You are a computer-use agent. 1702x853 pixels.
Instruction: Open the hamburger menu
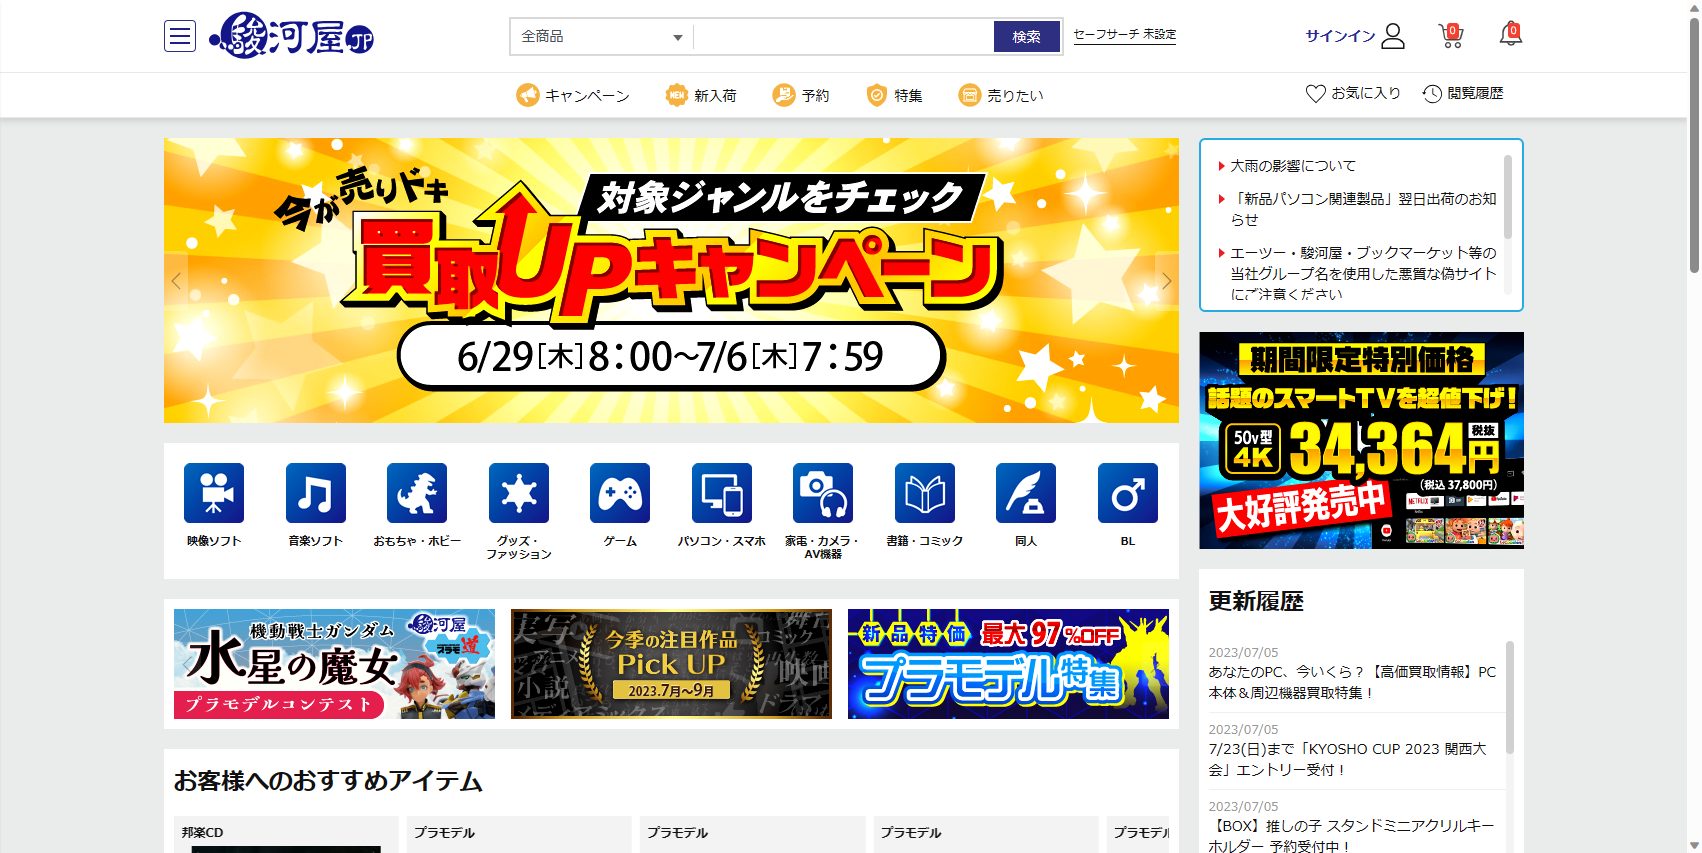[x=180, y=37]
